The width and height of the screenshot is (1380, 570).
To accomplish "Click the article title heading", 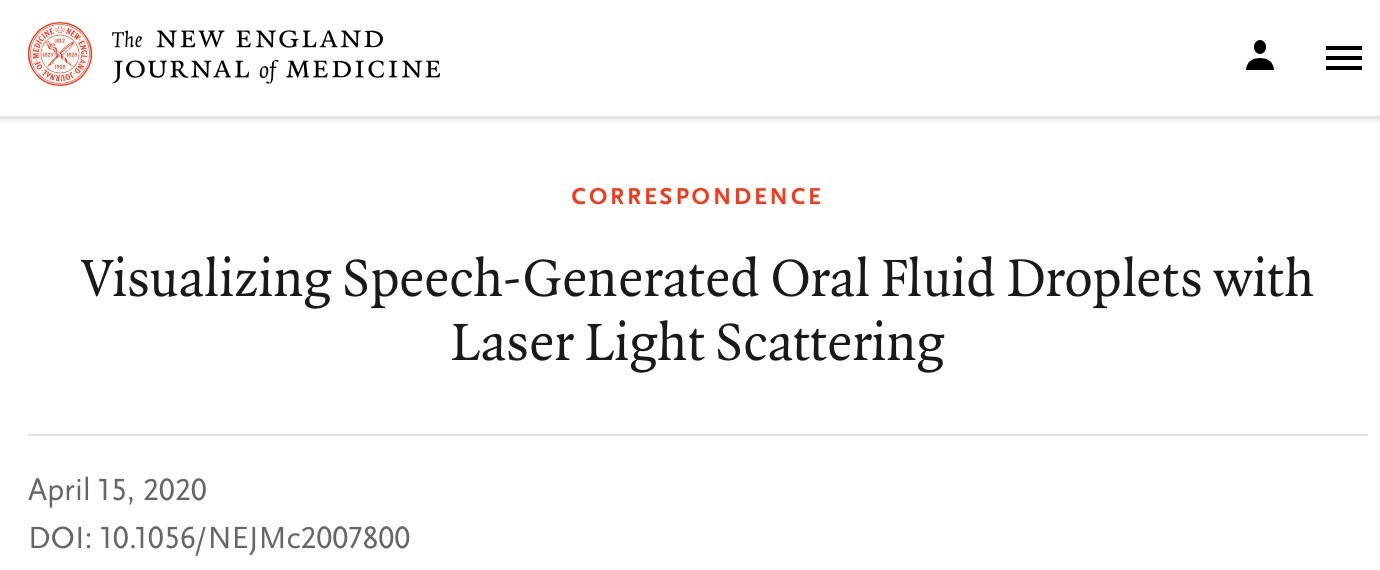I will coord(697,310).
